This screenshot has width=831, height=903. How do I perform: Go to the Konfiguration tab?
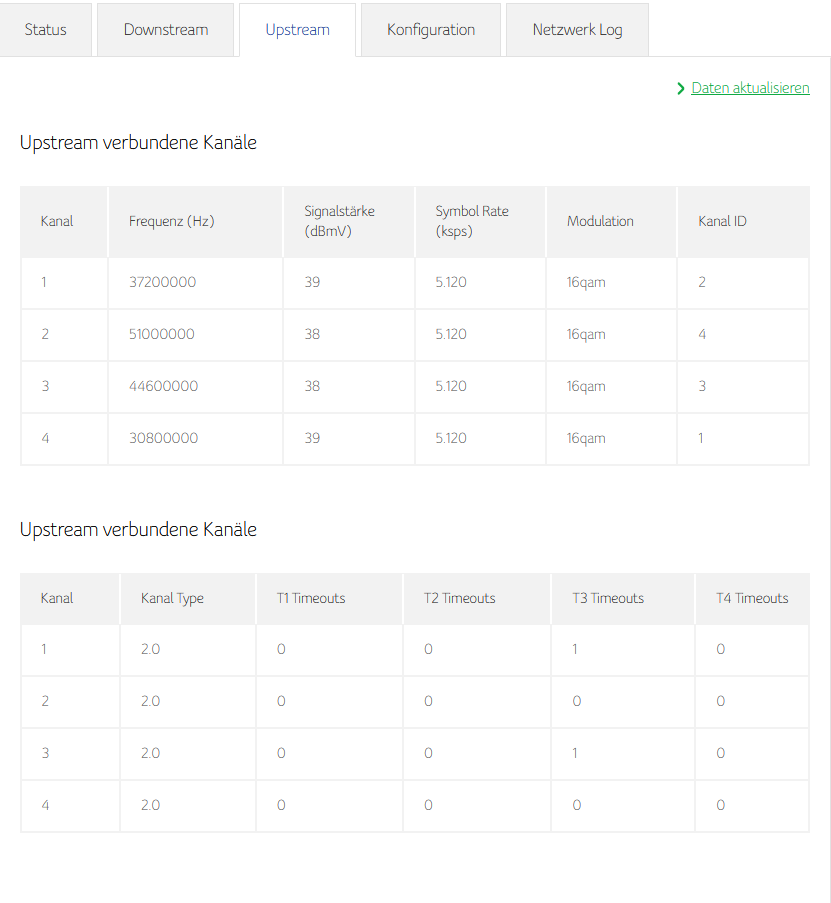click(x=431, y=30)
